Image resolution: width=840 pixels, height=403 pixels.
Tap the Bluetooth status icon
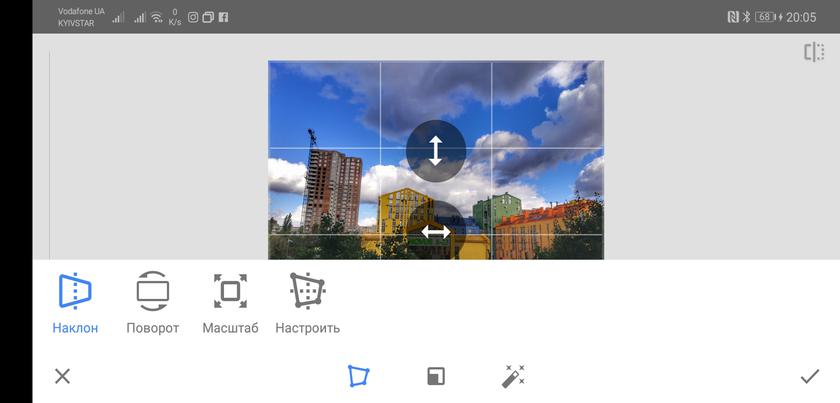[745, 17]
